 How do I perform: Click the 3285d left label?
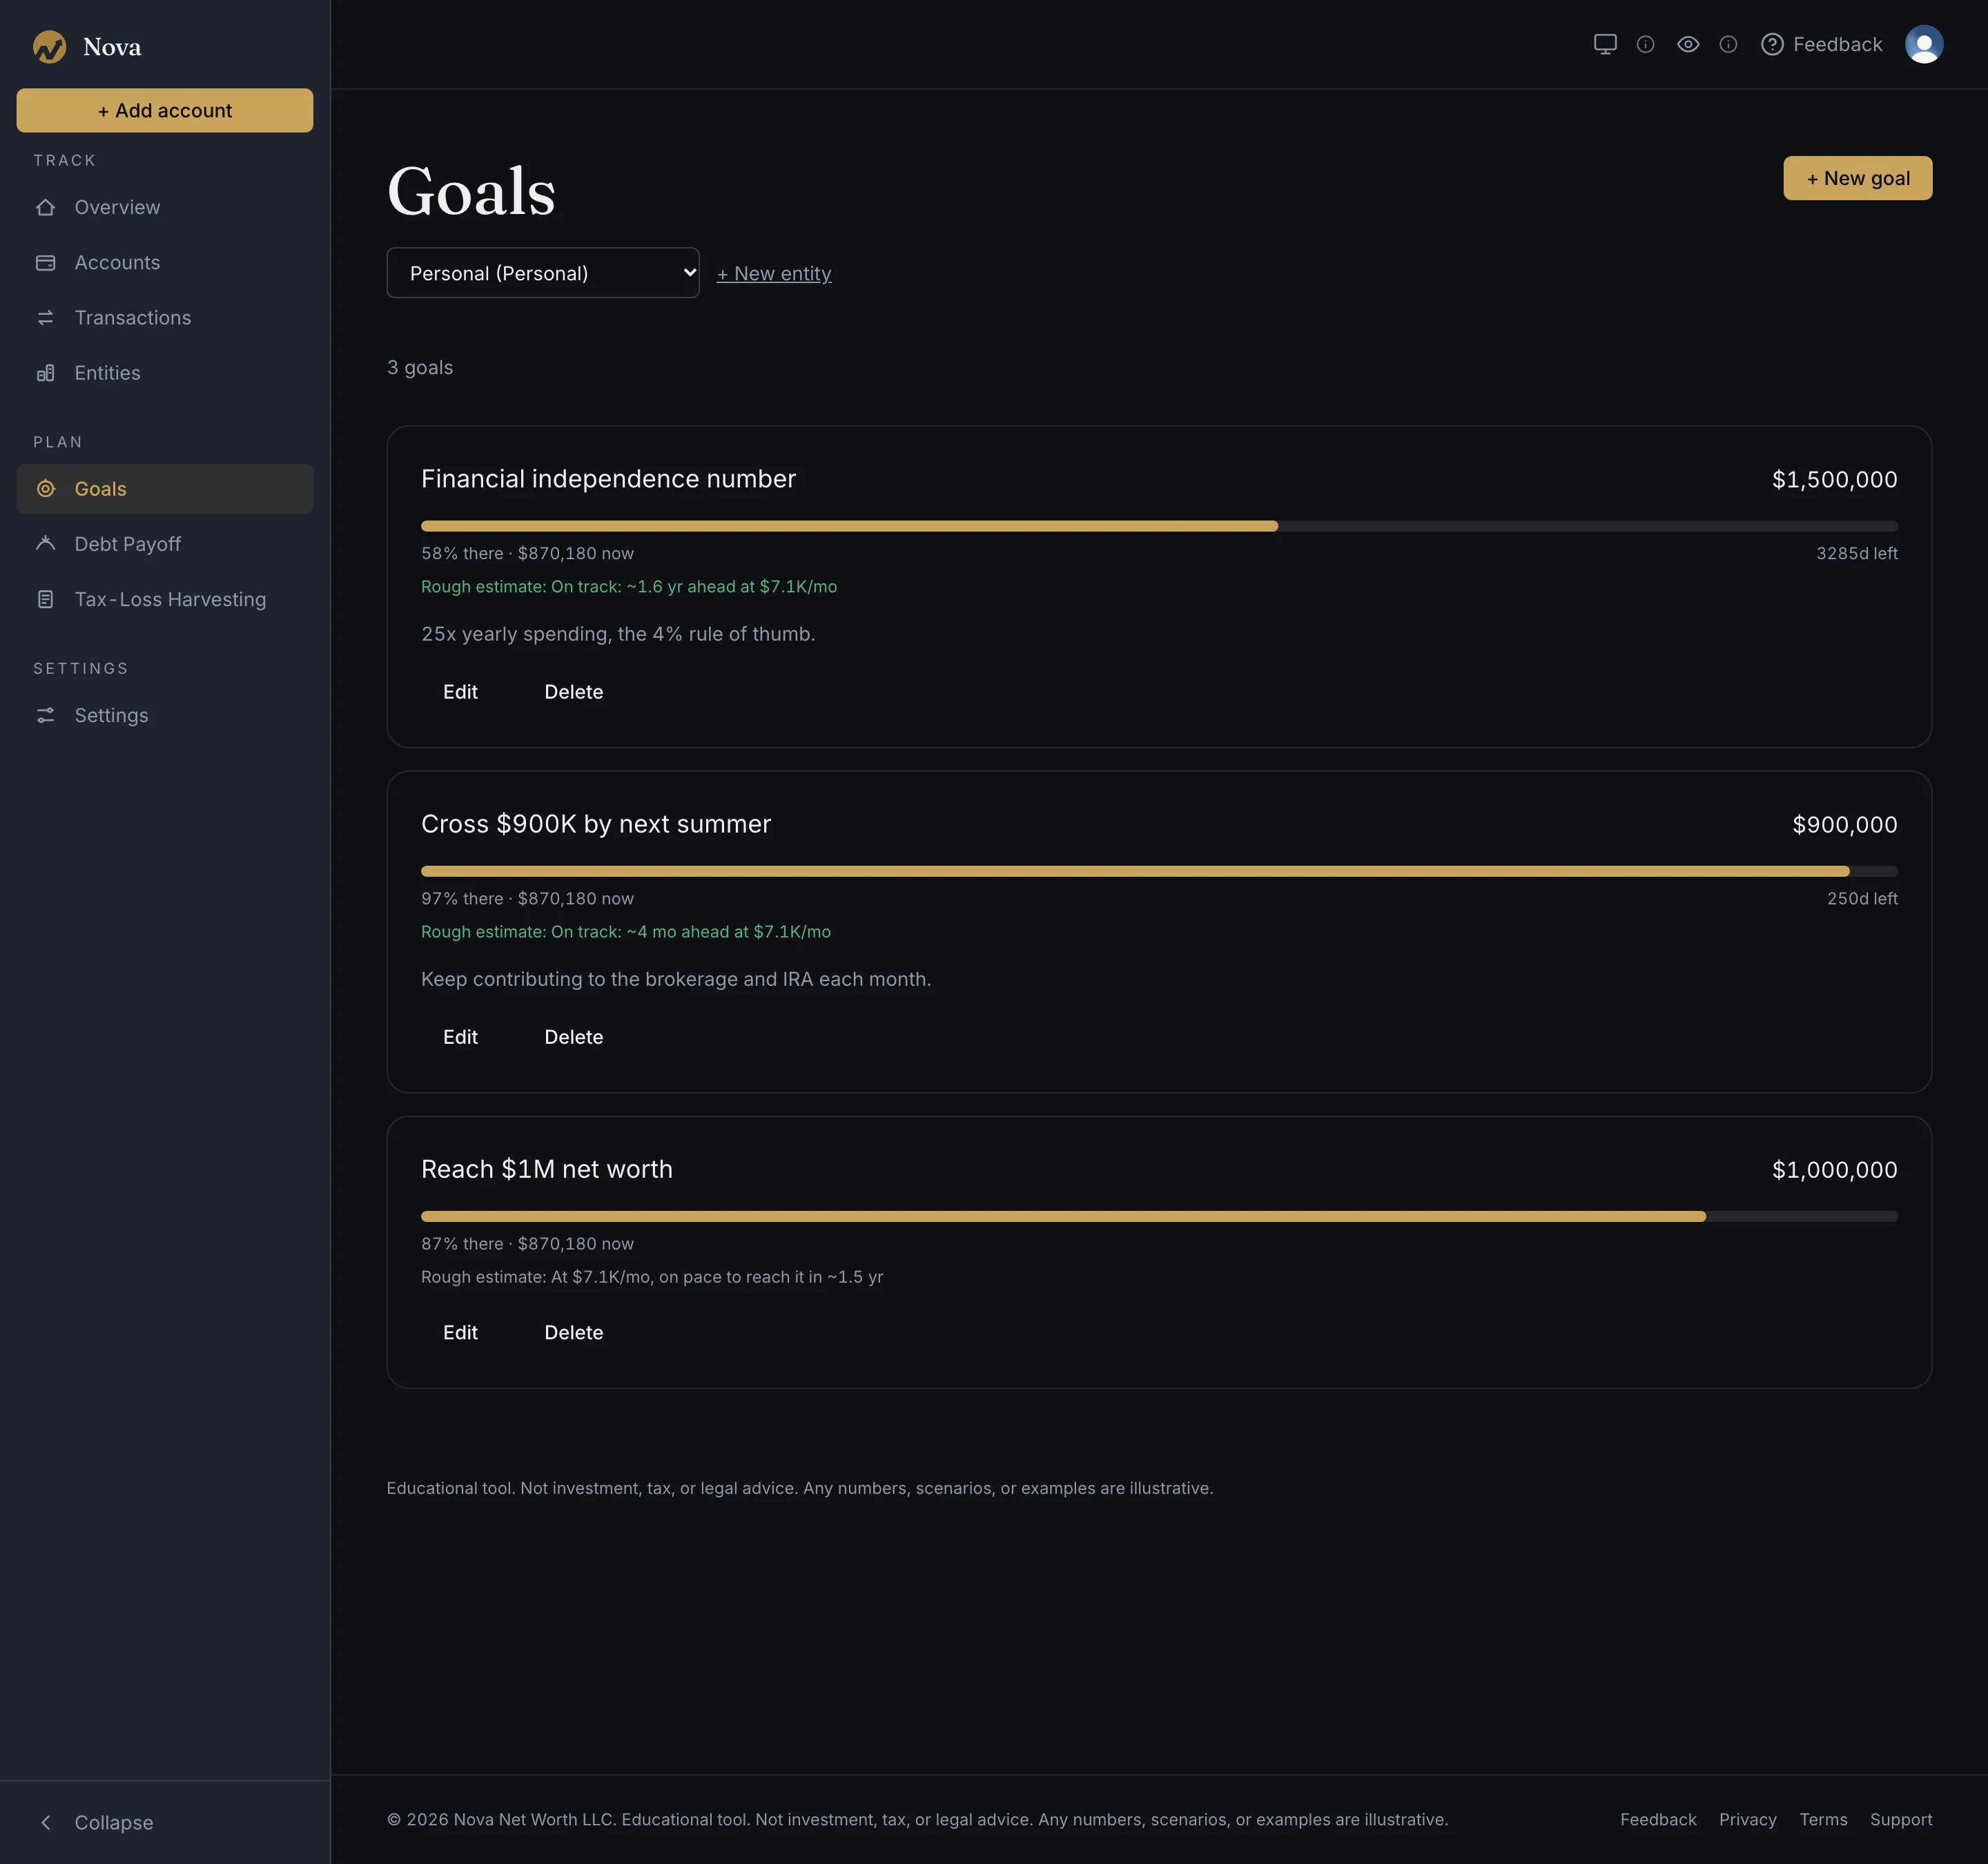[1856, 553]
